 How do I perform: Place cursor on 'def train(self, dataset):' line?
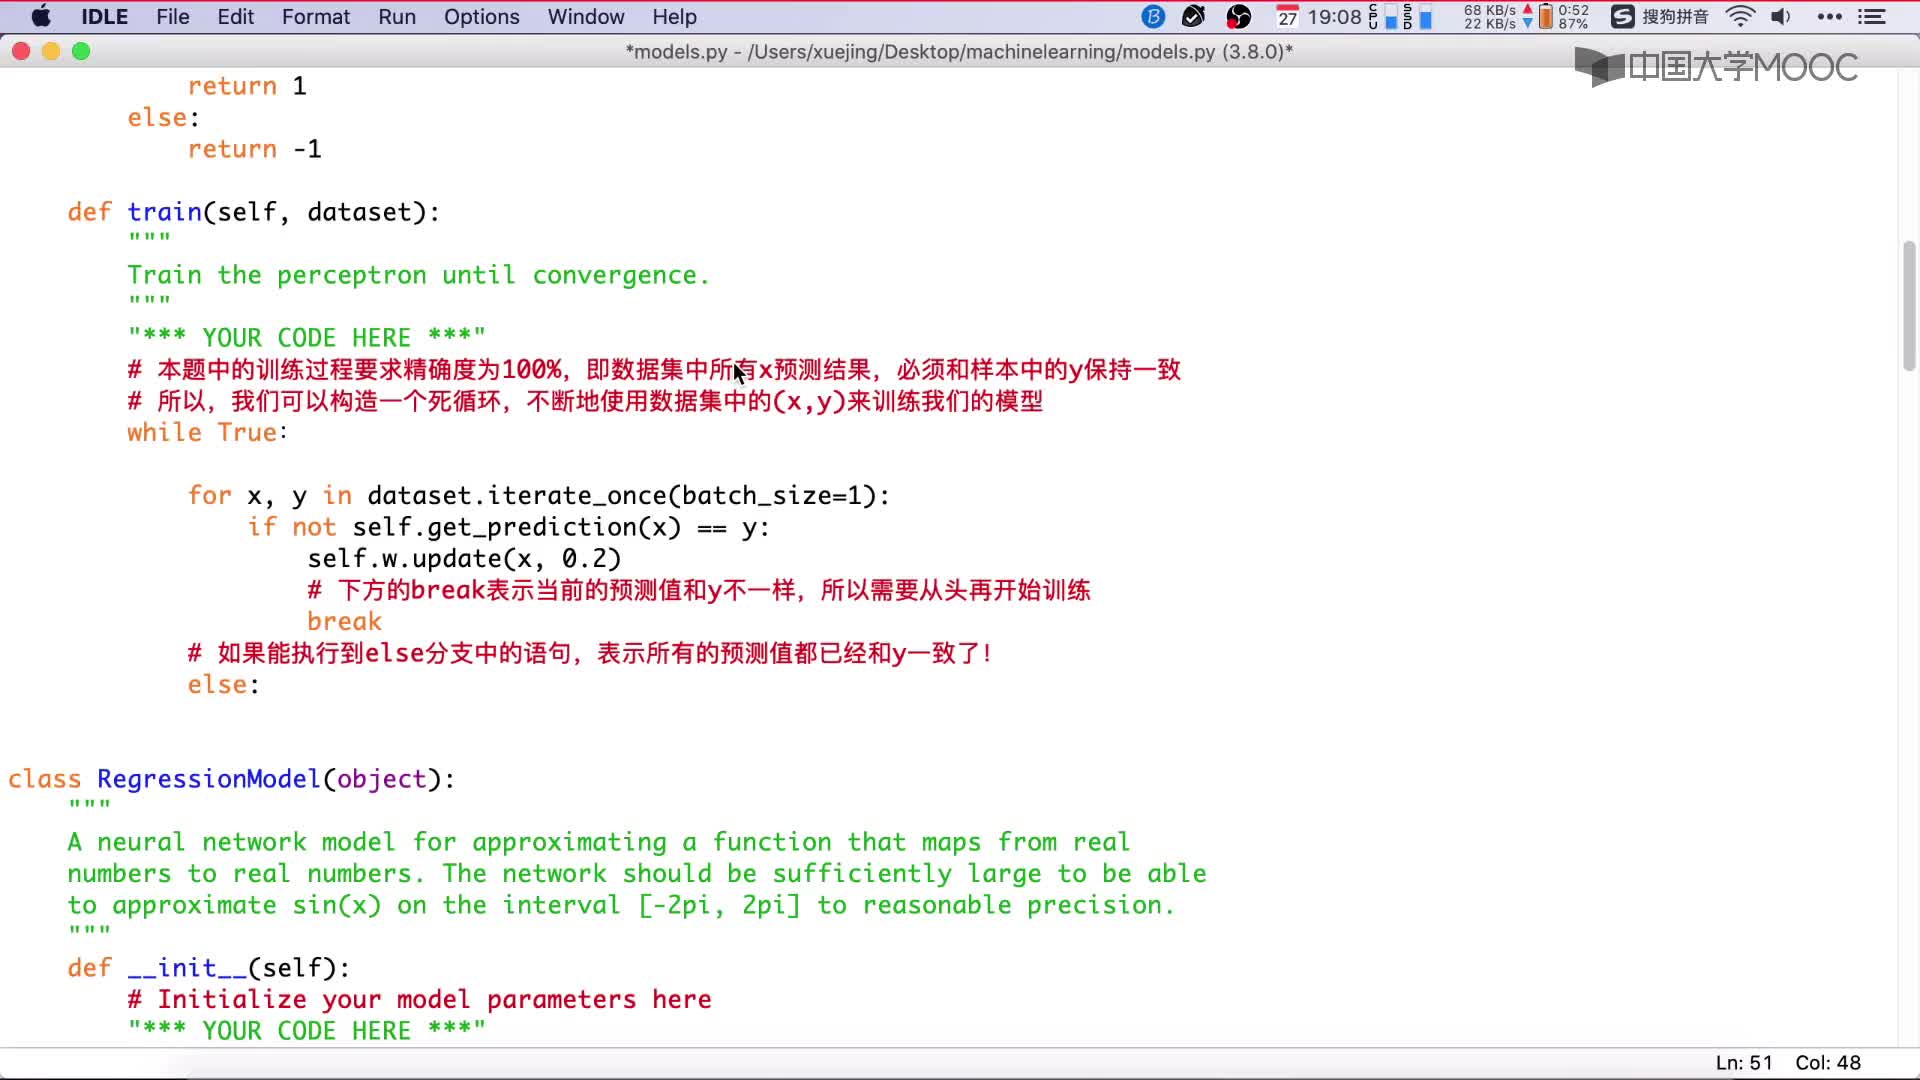coord(253,212)
